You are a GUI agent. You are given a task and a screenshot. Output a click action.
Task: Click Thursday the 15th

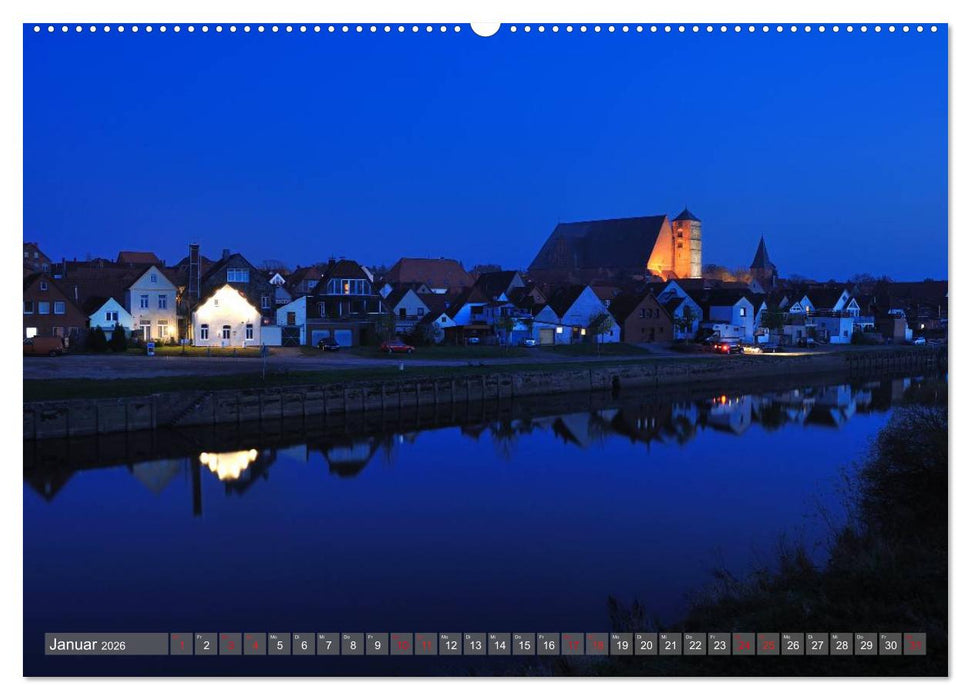[x=524, y=645]
